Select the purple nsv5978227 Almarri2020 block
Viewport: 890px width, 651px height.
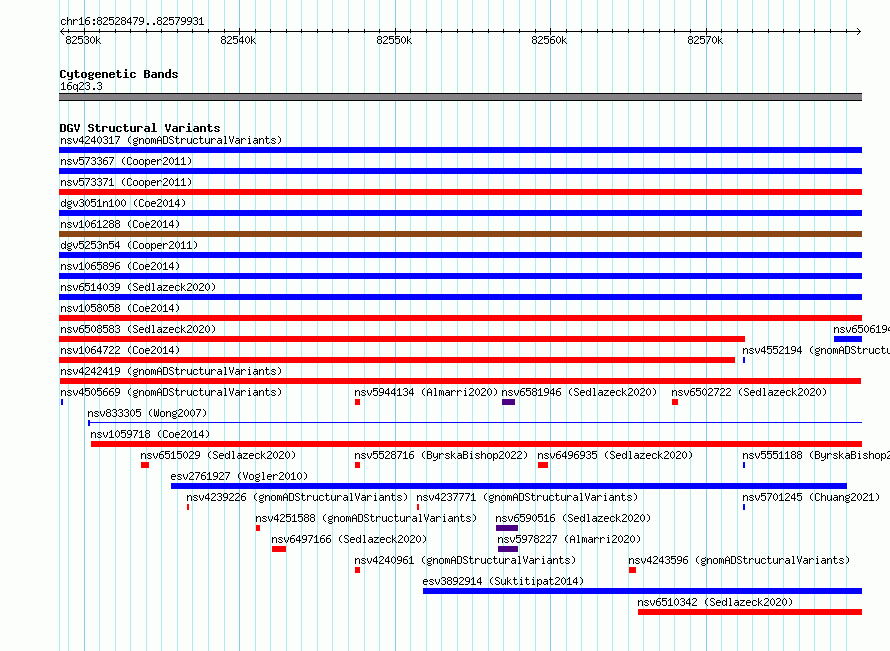coord(508,549)
